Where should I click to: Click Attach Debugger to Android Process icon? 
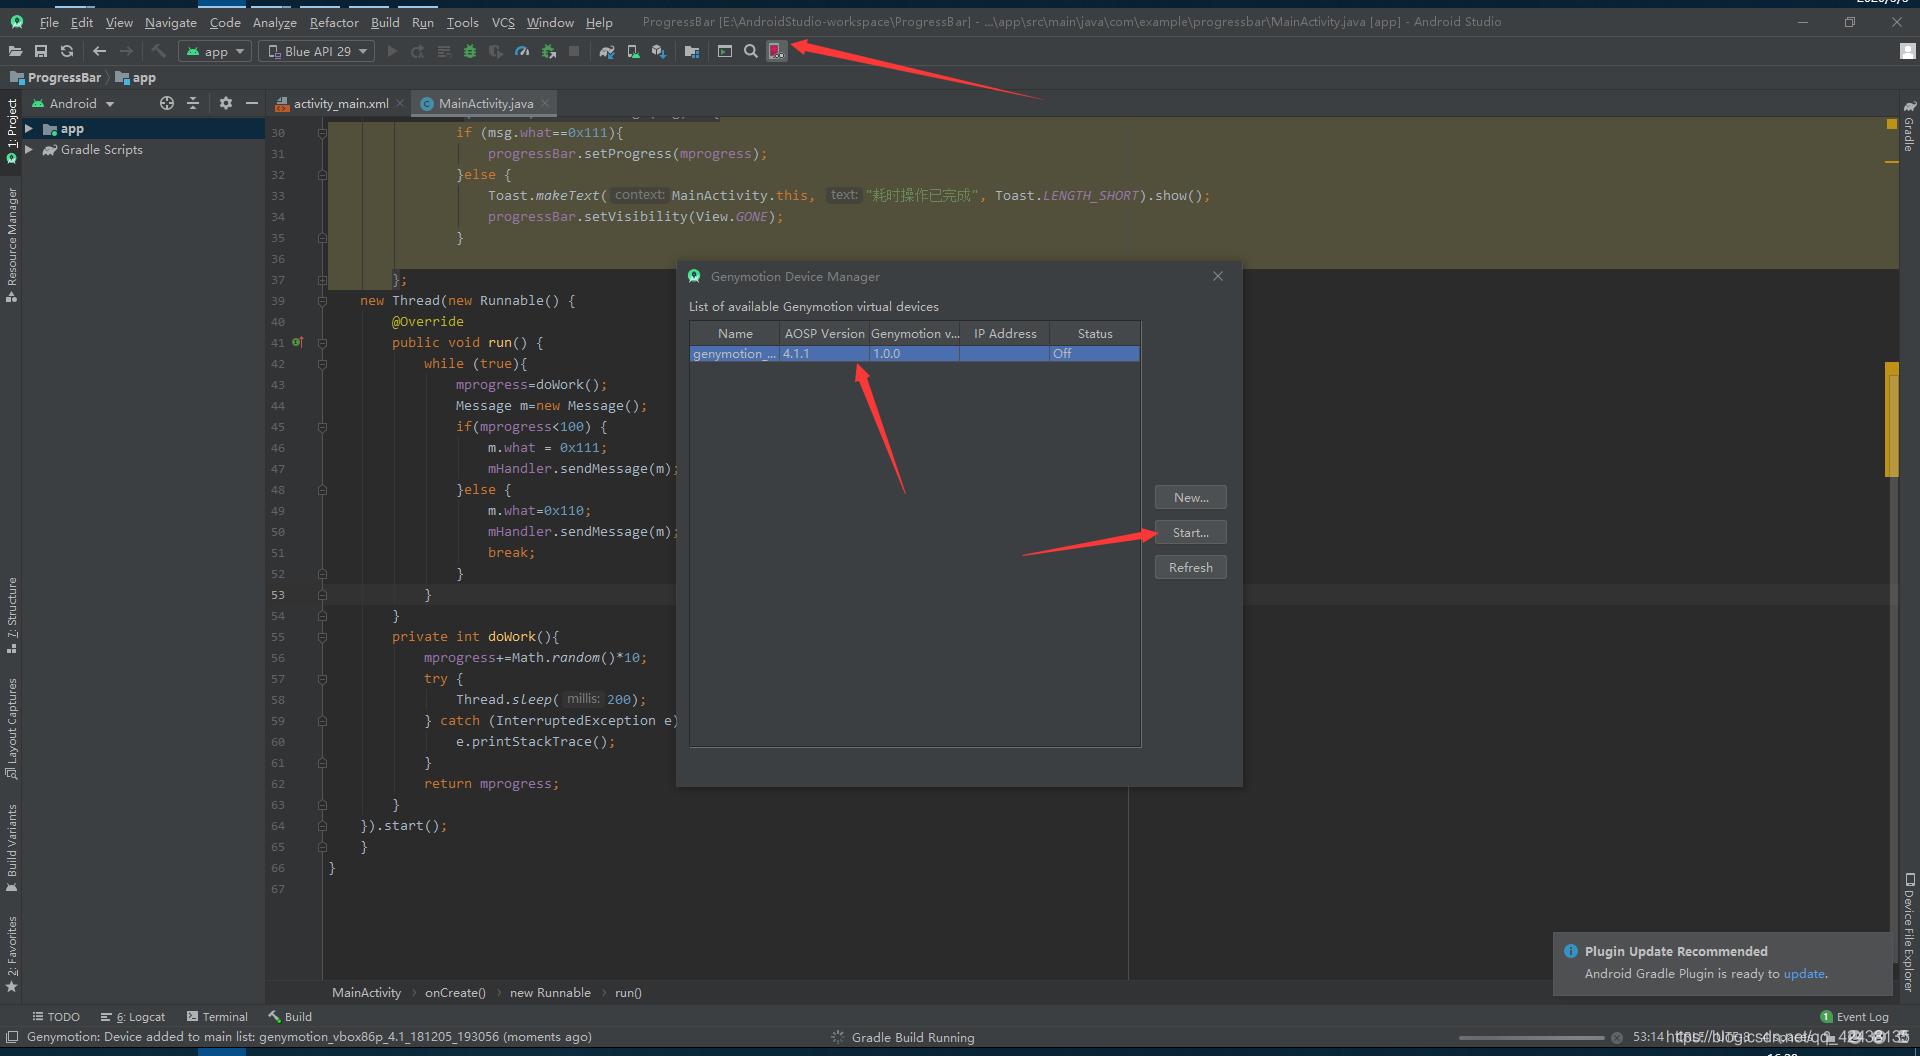pos(548,51)
